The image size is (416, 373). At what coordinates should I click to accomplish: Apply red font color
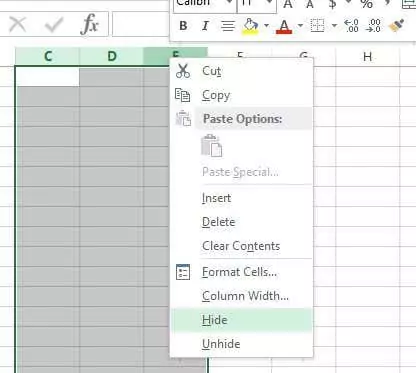point(284,26)
